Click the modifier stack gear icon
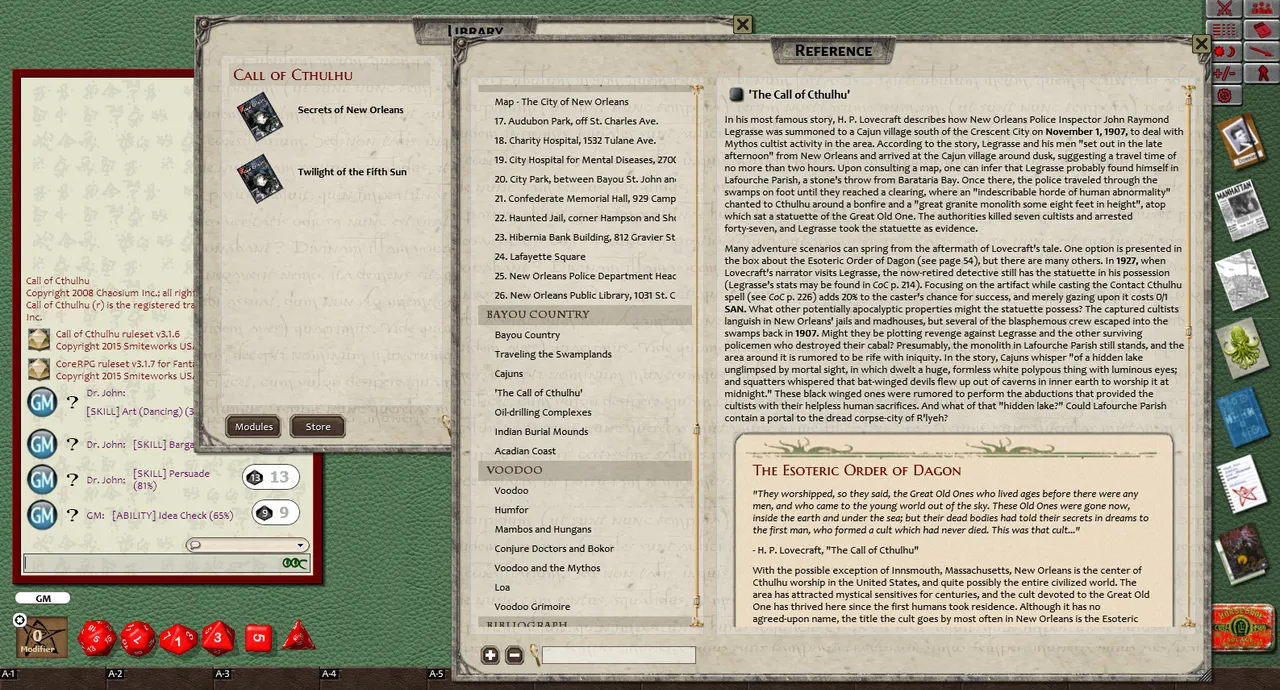 (x=19, y=620)
